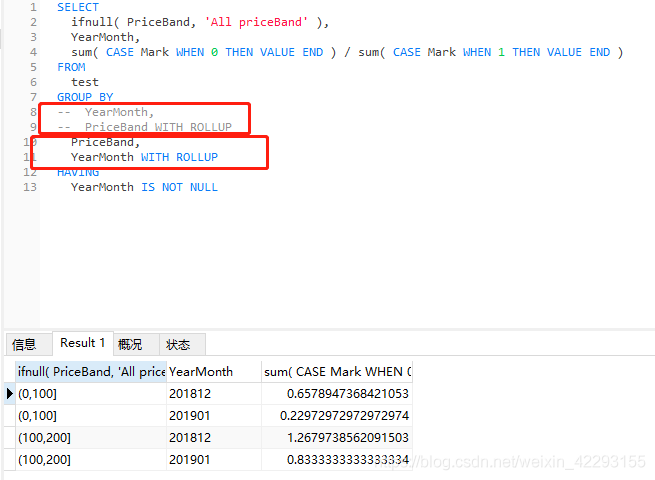655x480 pixels.
Task: Place cursor on the SELECT keyword
Action: 77,7
